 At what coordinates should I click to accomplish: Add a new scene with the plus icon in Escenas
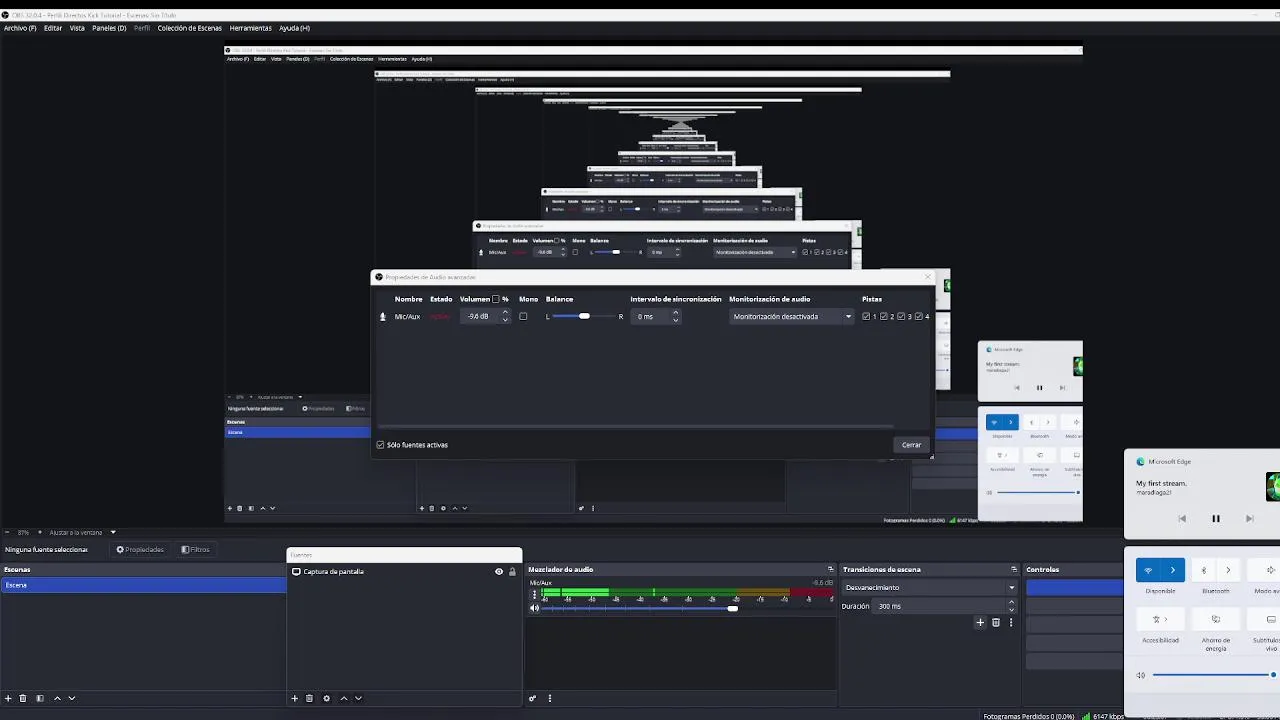(x=8, y=698)
